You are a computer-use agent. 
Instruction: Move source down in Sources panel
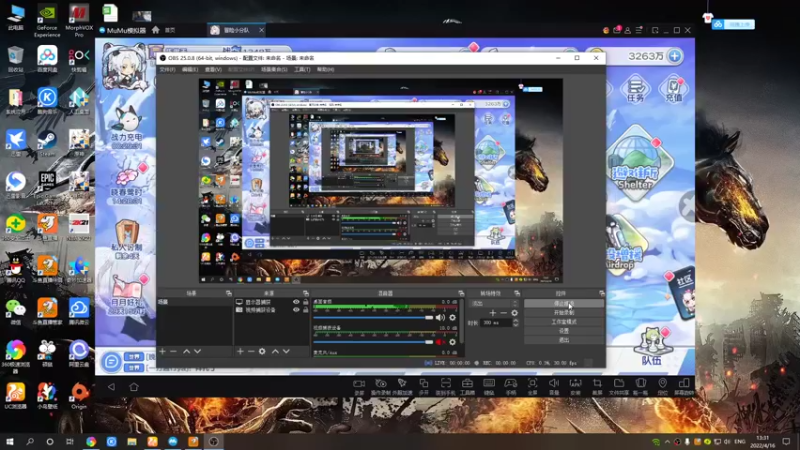[286, 352]
